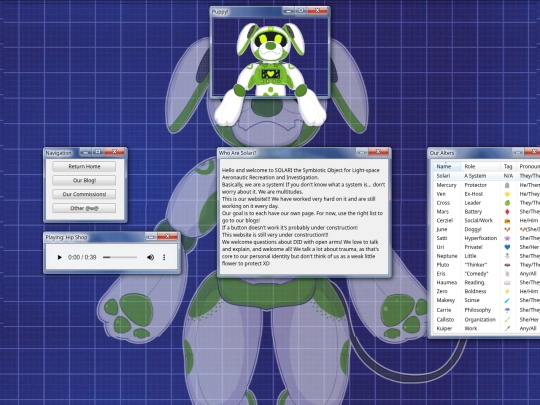Click the star tag icon in Ven's row
Image resolution: width=540 pixels, height=405 pixels.
[507, 194]
